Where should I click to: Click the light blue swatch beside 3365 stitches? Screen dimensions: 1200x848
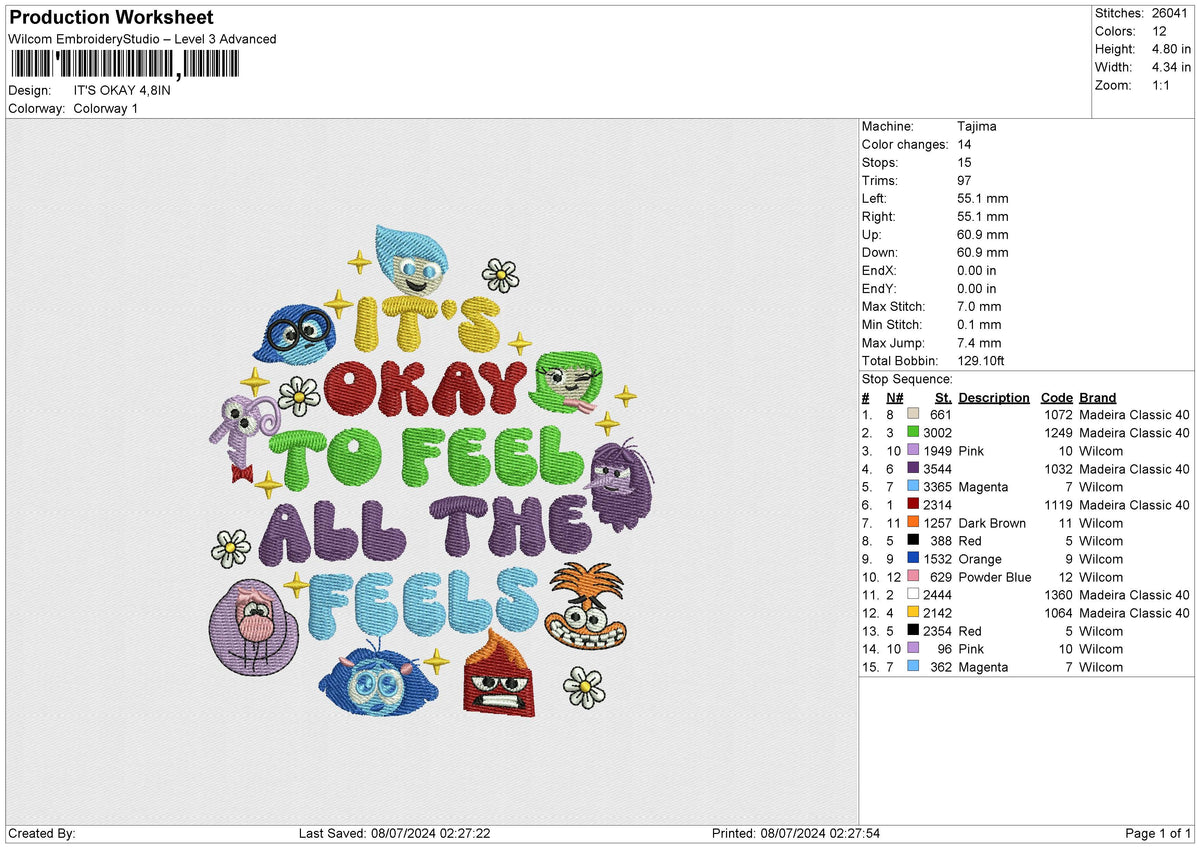(913, 487)
